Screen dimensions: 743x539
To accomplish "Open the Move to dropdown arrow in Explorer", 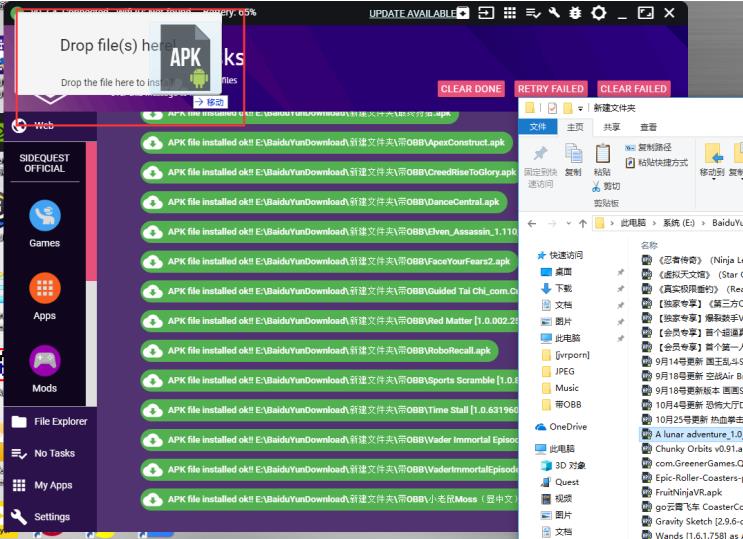I will pyautogui.click(x=713, y=179).
